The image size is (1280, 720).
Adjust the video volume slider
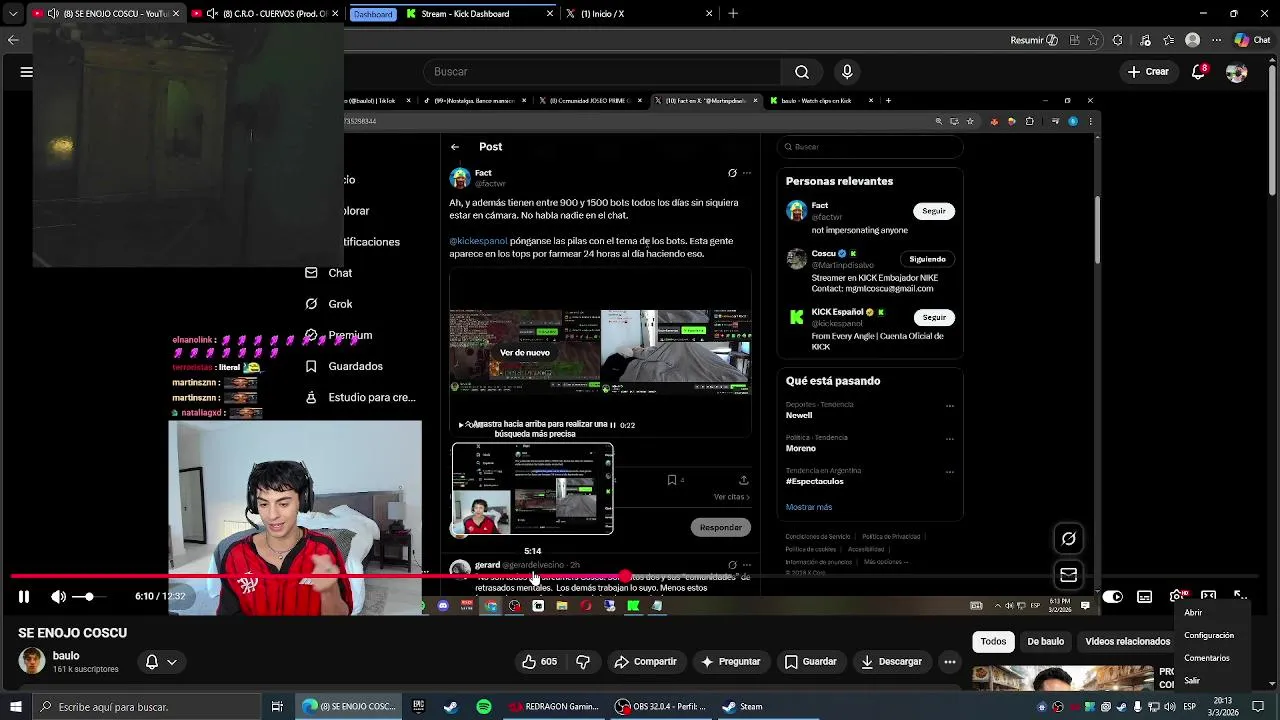click(89, 597)
